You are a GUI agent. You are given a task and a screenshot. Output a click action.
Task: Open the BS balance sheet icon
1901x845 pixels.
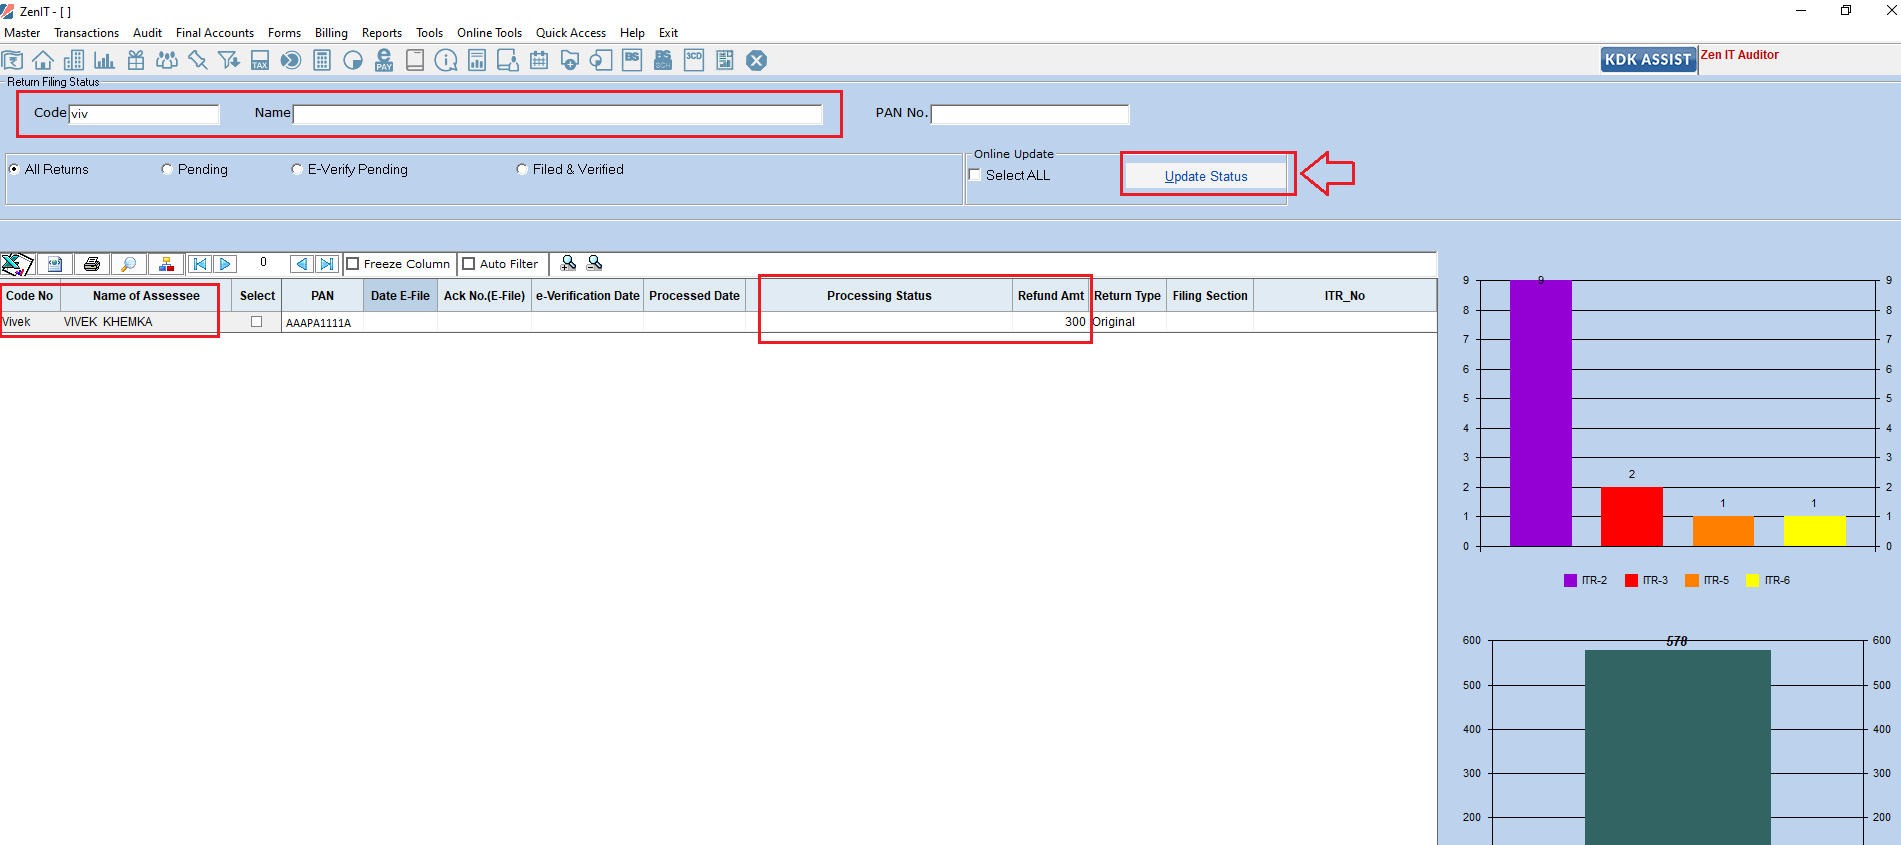click(x=632, y=61)
